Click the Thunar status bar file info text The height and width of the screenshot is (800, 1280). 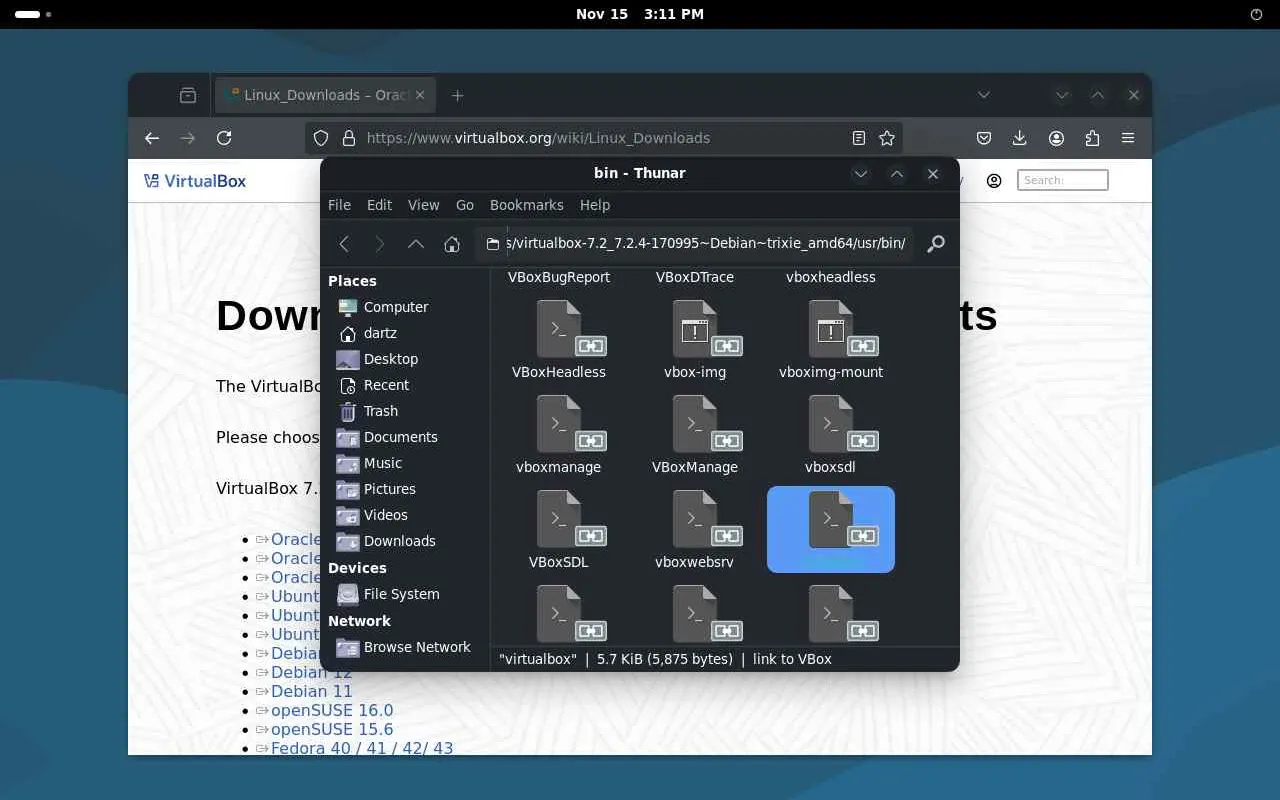665,659
